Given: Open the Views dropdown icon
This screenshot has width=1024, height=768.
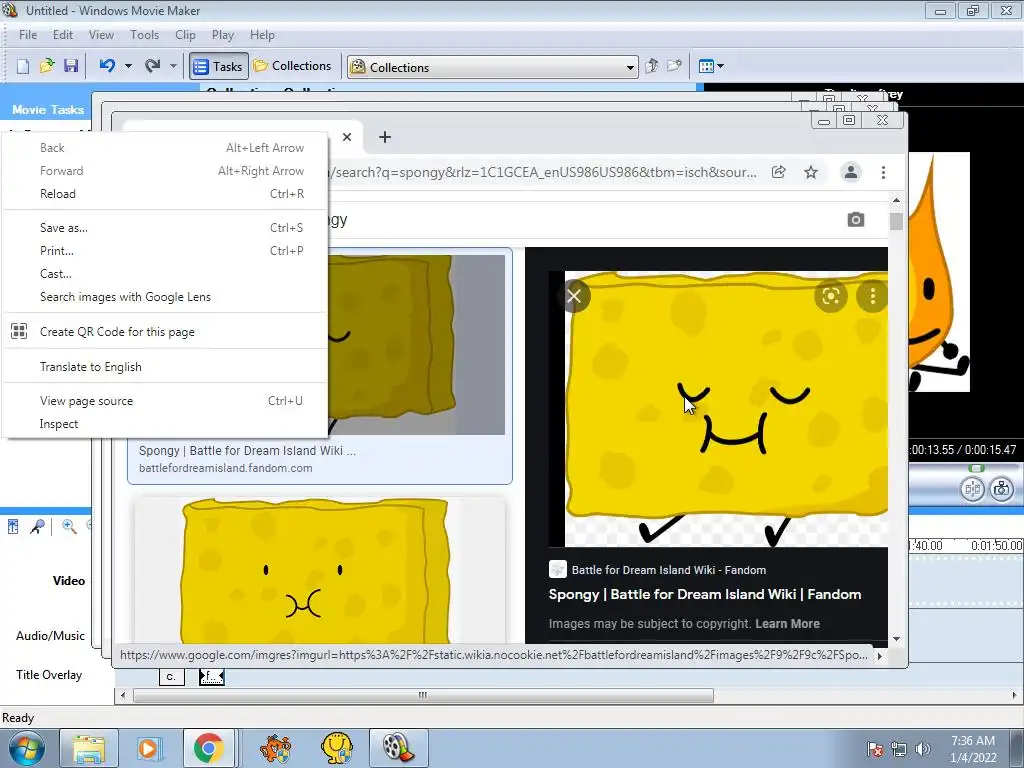Looking at the screenshot, I should click(x=711, y=66).
